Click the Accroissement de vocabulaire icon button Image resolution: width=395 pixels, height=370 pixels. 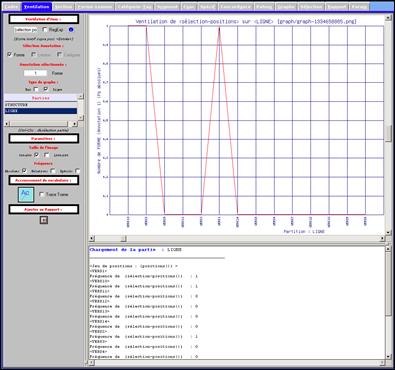pos(26,194)
